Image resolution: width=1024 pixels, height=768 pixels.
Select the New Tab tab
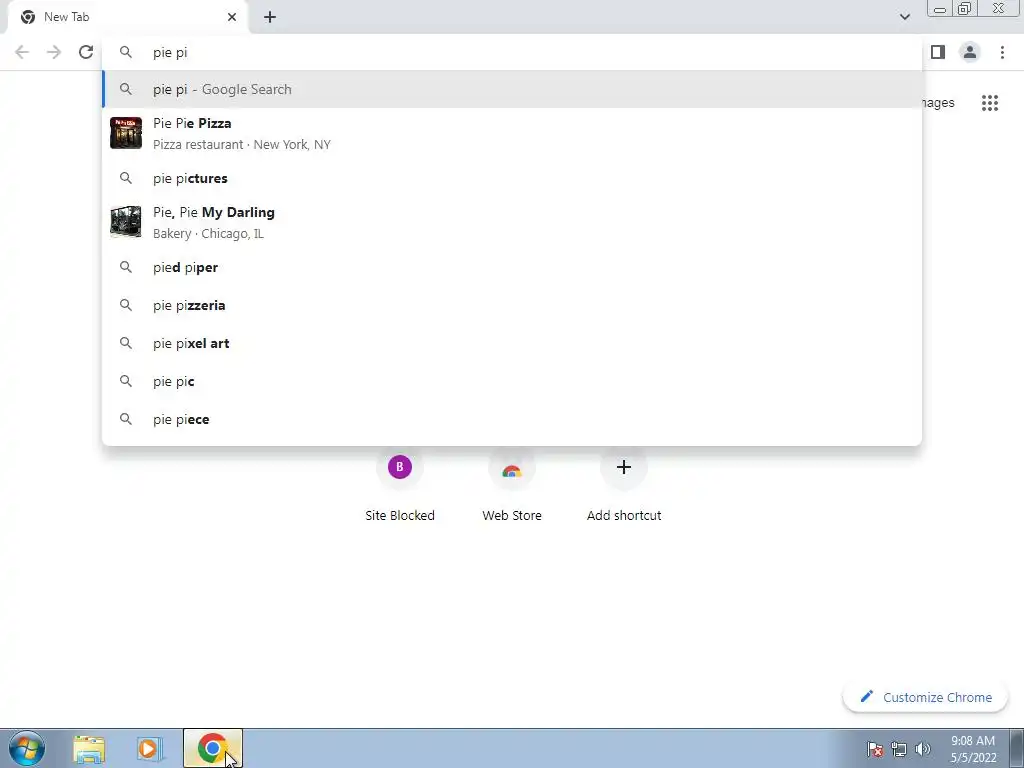click(129, 18)
